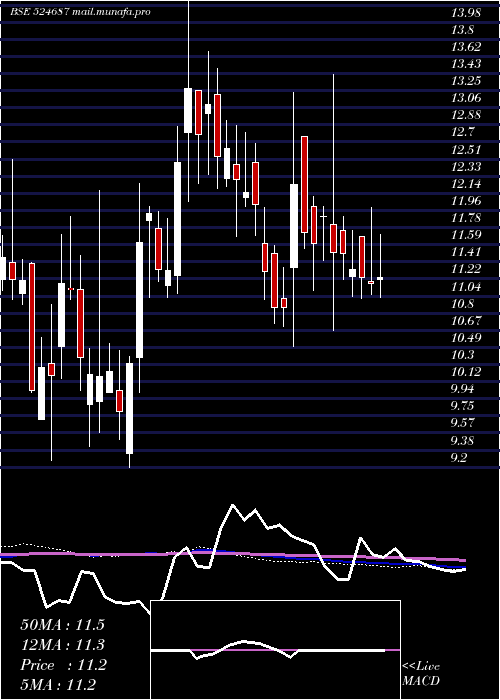Select the 11.41 axis value
Screen dimensions: 500x700
(466, 251)
